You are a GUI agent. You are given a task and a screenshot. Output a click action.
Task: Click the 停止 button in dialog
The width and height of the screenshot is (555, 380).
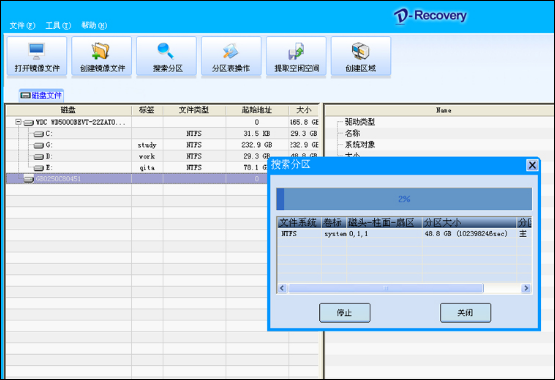pyautogui.click(x=345, y=313)
